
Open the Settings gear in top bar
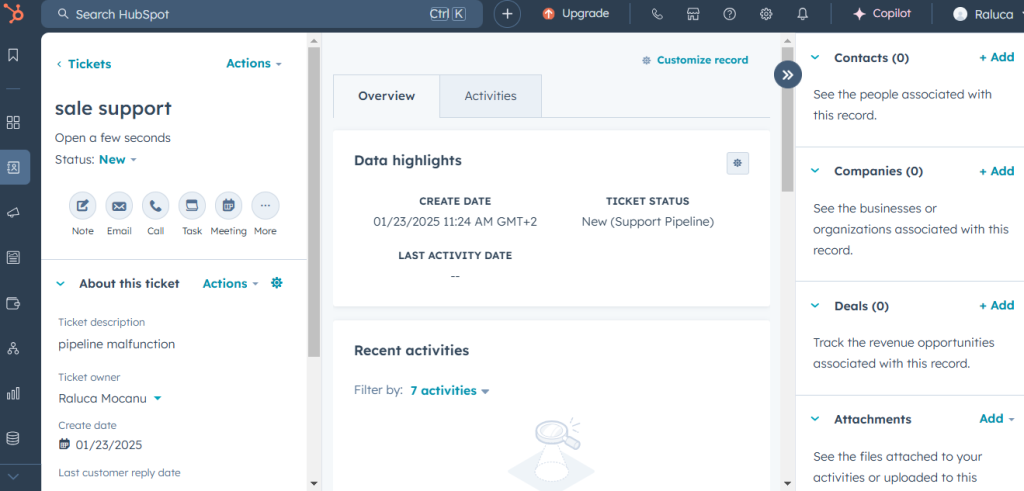[x=766, y=14]
